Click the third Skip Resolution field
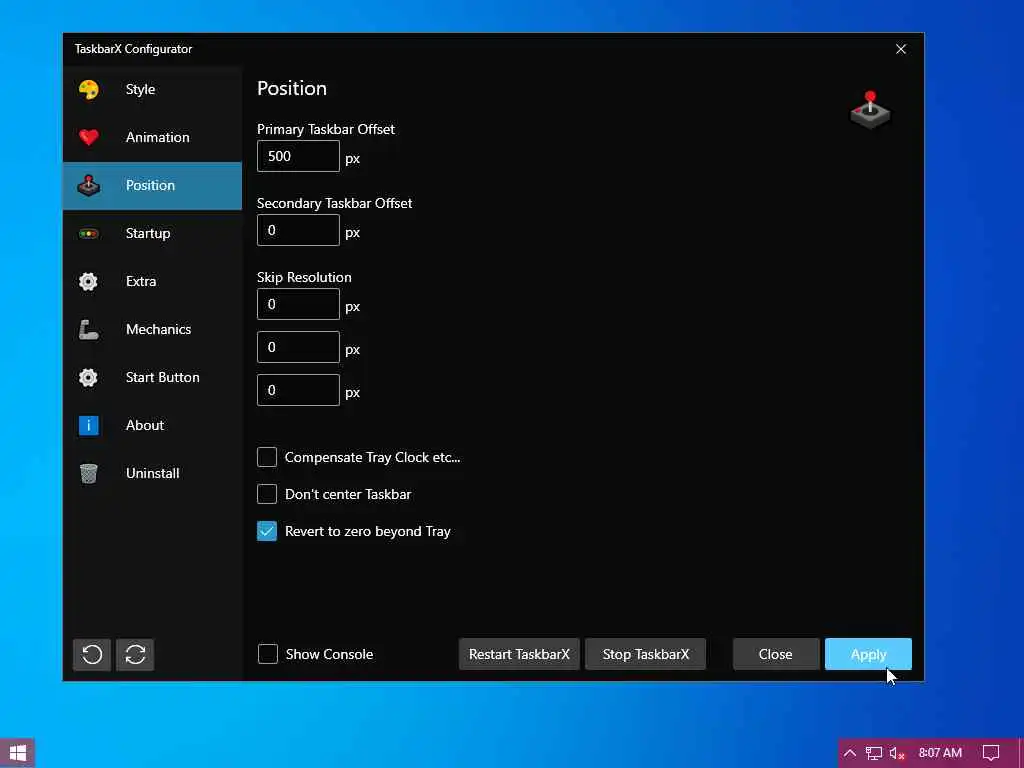Screen dimensions: 1024x768 (298, 391)
